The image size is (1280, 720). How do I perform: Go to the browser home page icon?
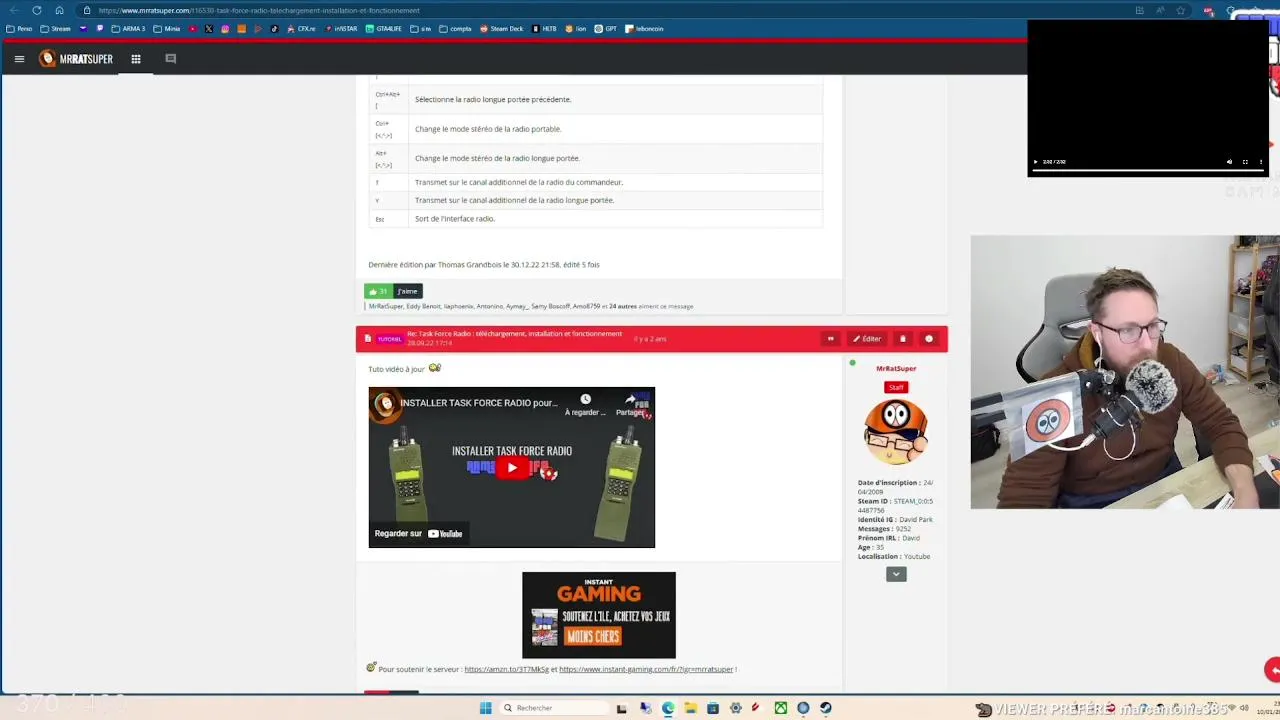[59, 10]
